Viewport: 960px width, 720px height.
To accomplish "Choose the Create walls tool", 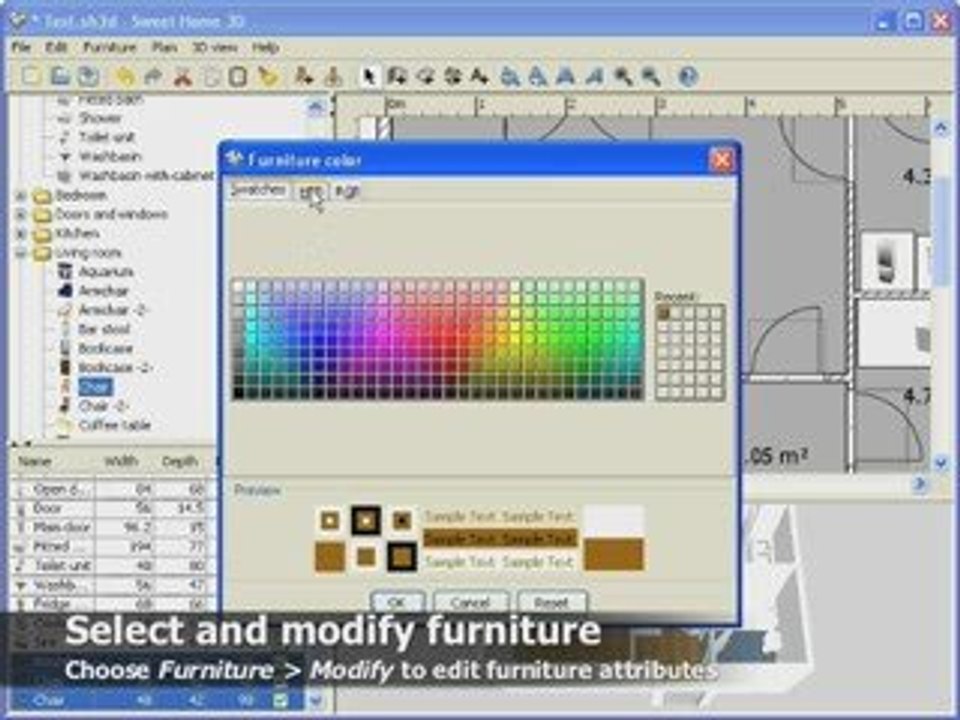I will click(x=397, y=77).
